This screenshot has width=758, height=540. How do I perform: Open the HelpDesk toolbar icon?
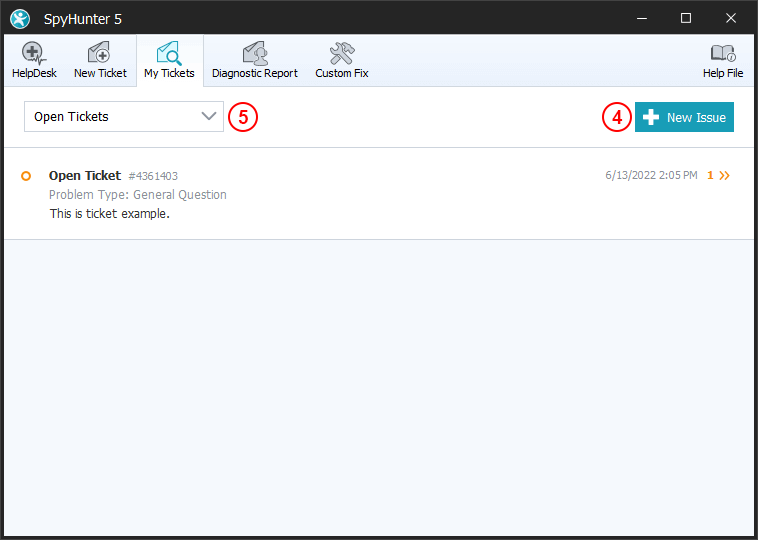[x=33, y=53]
